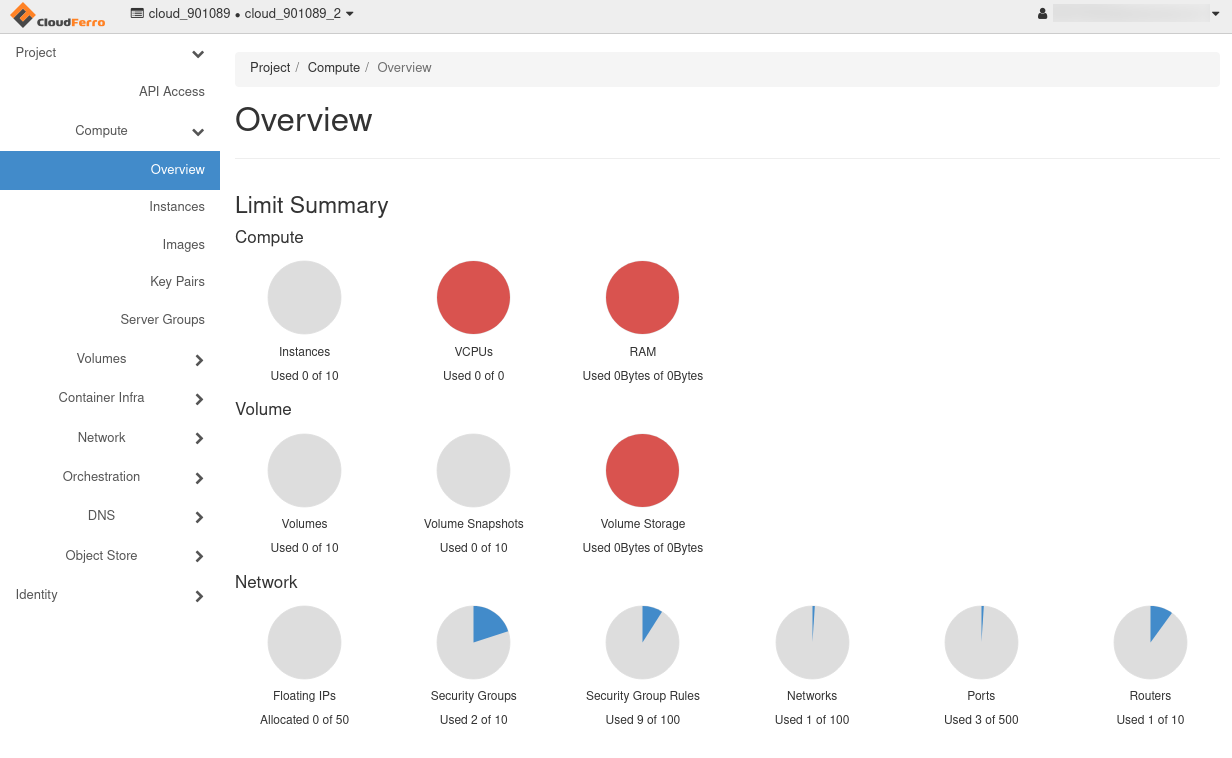Click the Compute breadcrumb link
This screenshot has height=758, width=1232.
pos(333,68)
